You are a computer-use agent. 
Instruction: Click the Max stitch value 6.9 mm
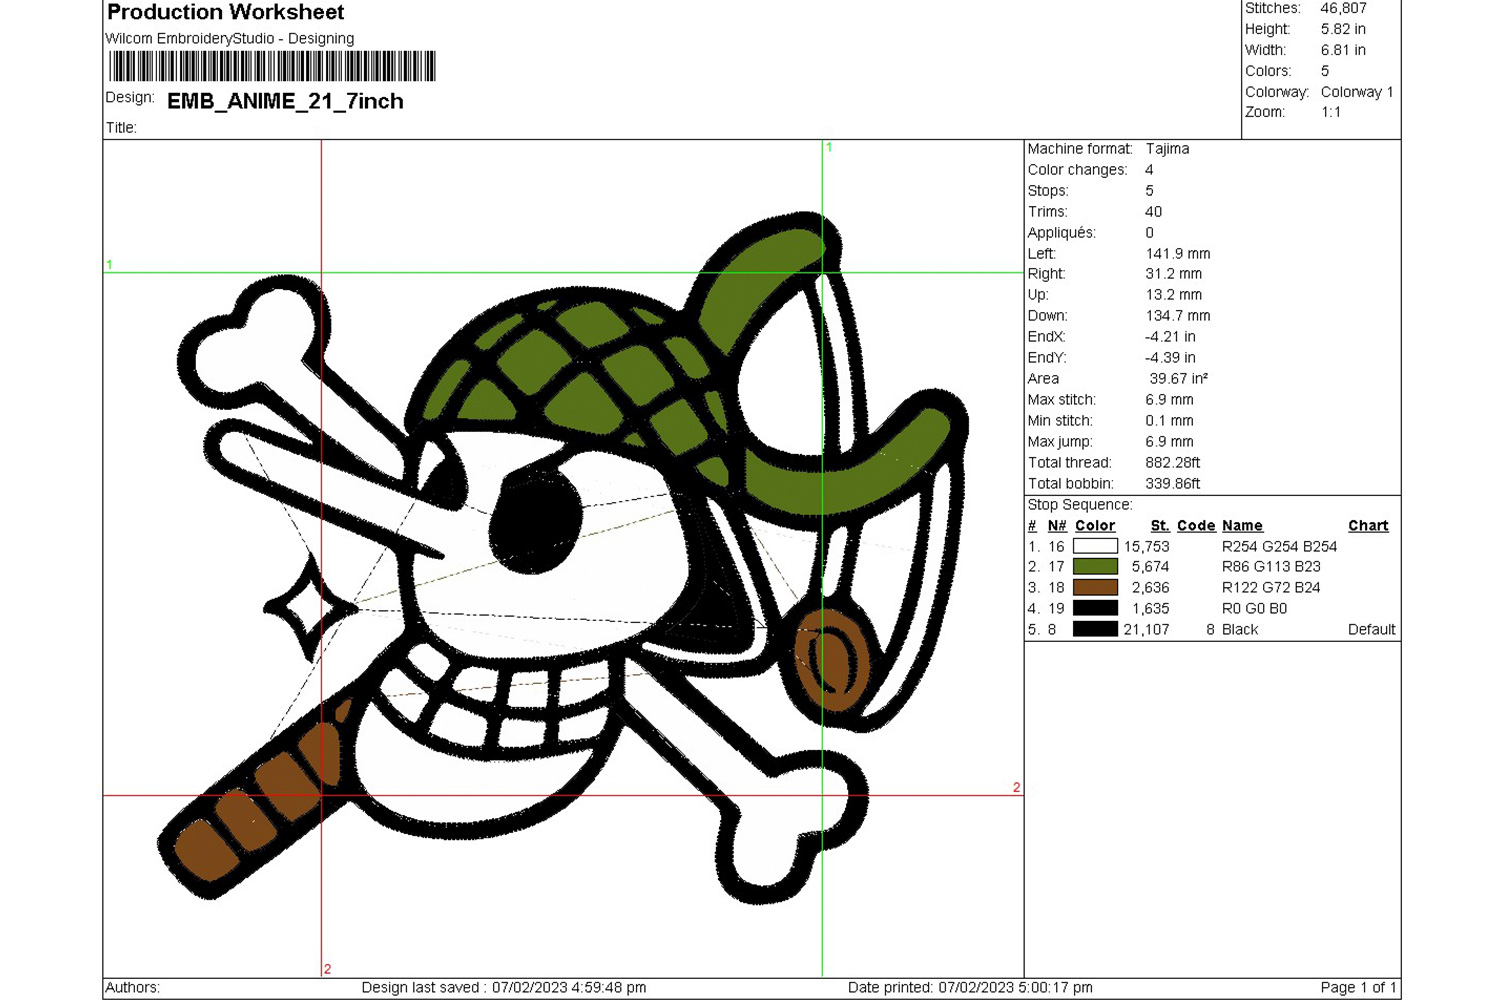pyautogui.click(x=1169, y=399)
